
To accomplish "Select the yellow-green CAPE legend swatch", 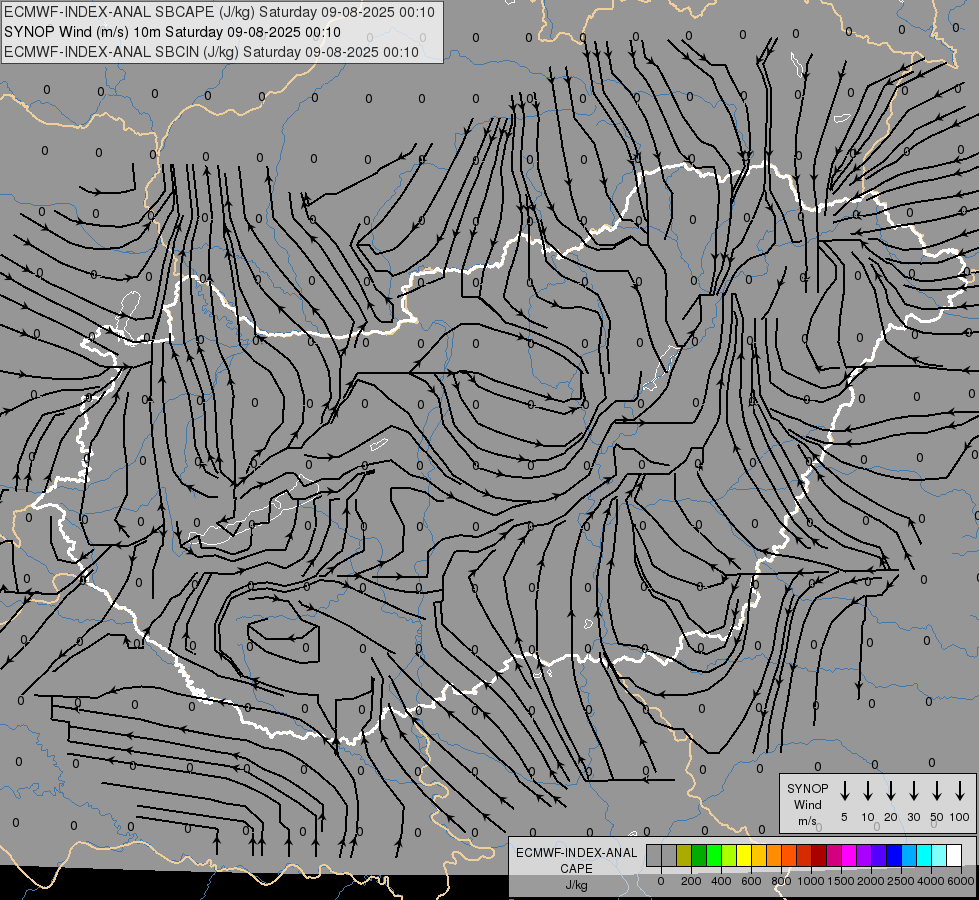I will tap(729, 856).
